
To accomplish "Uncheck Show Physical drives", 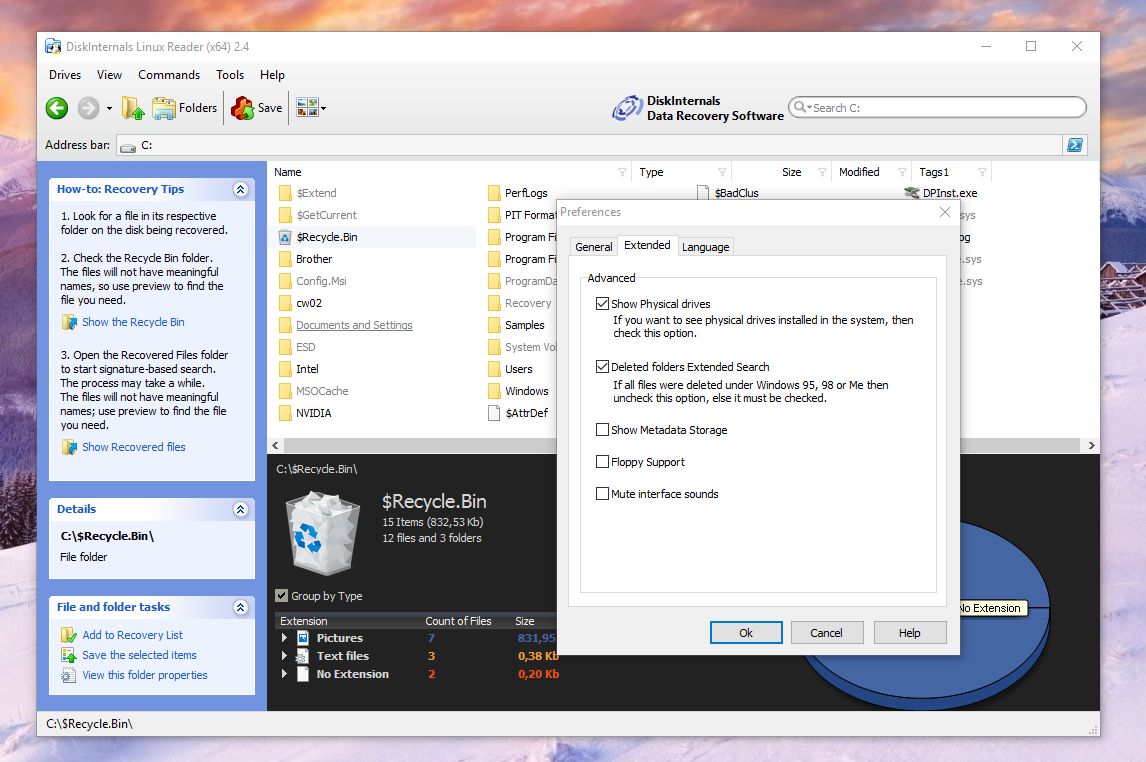I will [x=602, y=303].
